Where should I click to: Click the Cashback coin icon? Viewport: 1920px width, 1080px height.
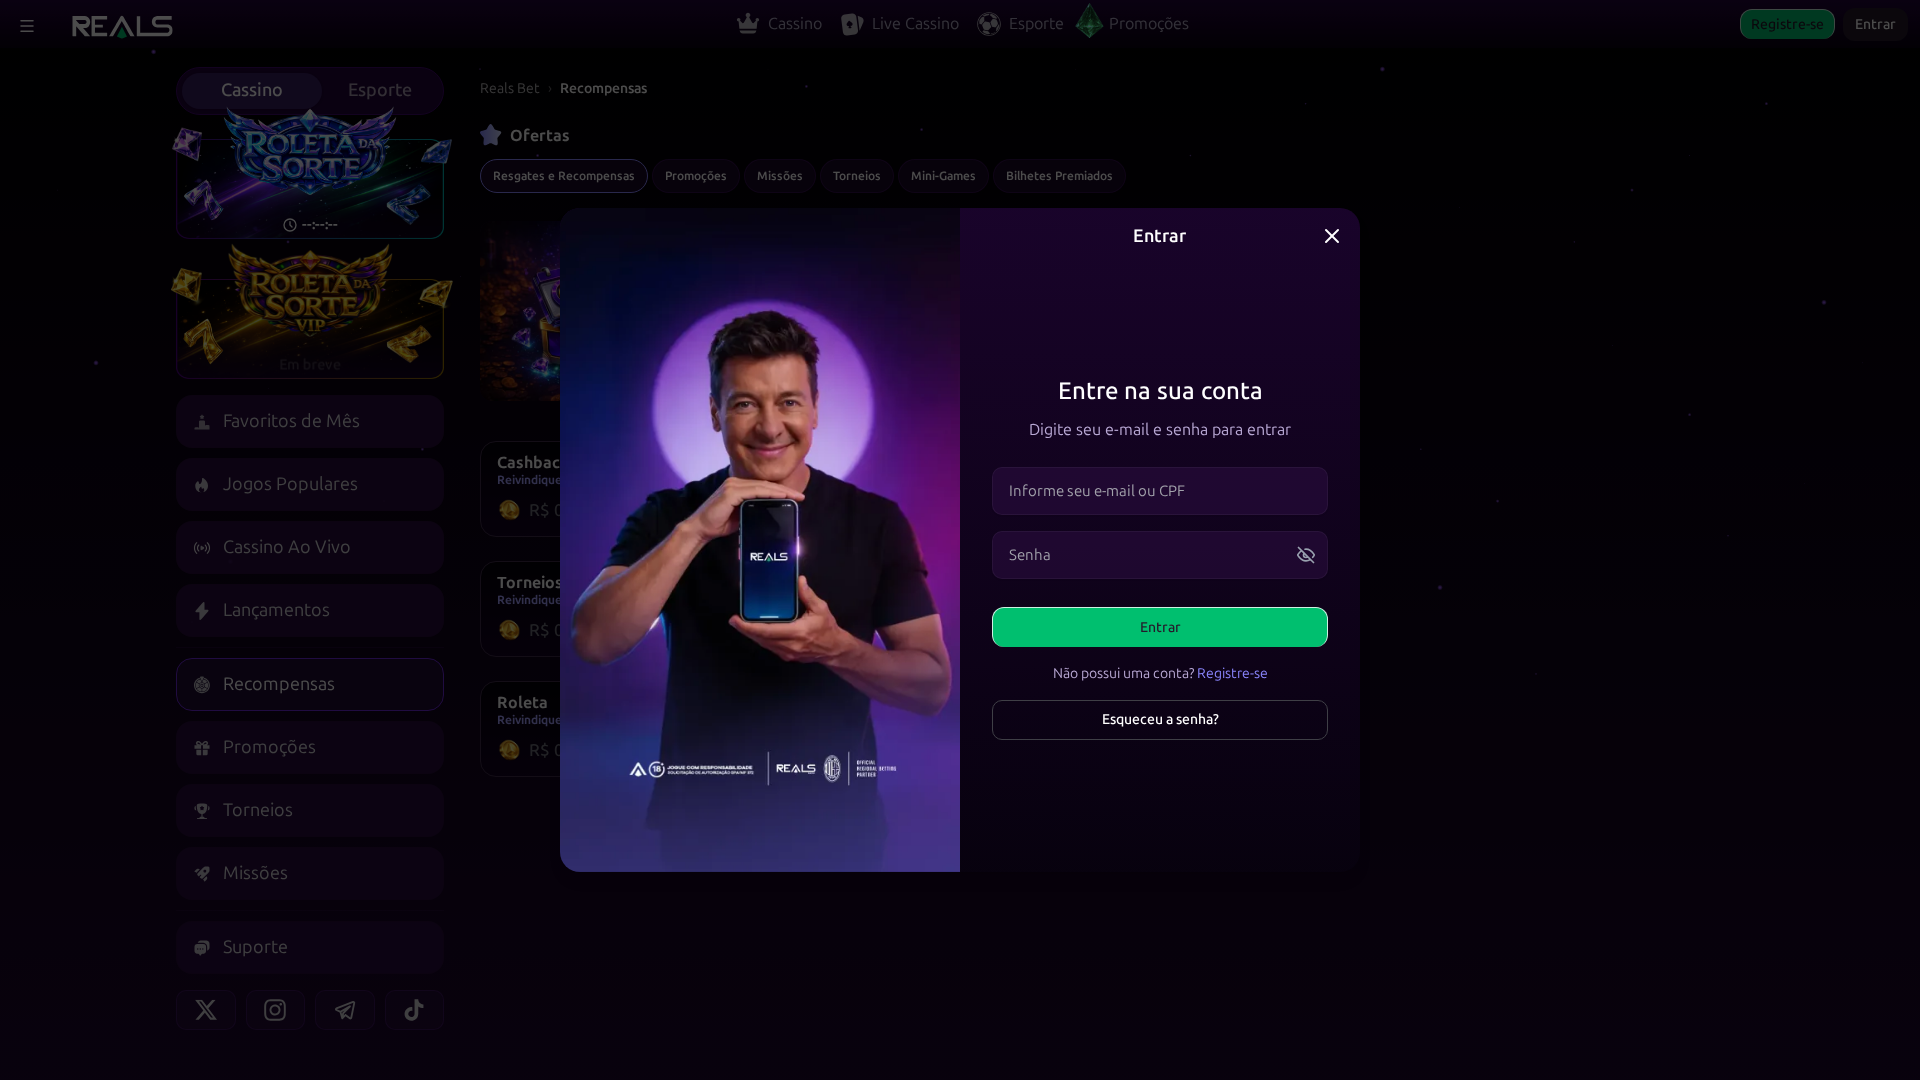pyautogui.click(x=509, y=510)
